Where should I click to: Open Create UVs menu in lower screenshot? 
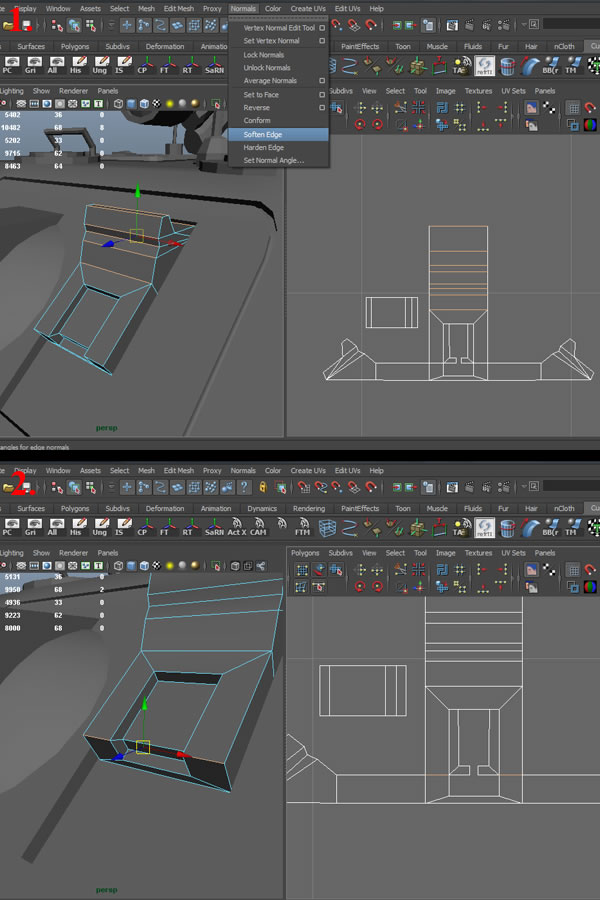point(308,471)
